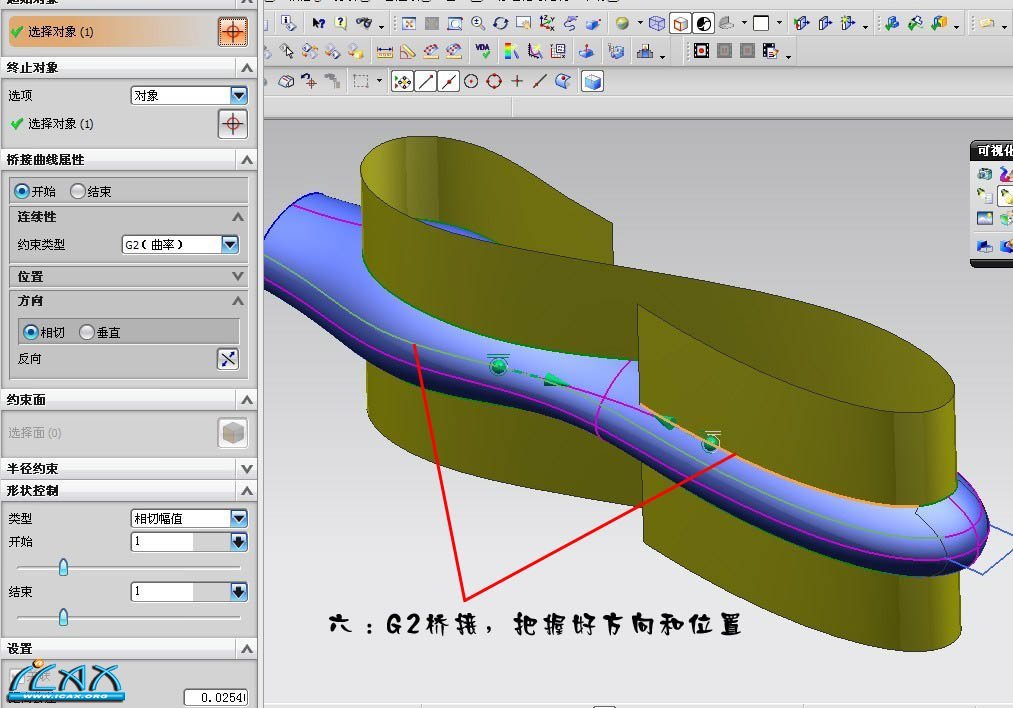Open the shape control 类型 相切幅值 dropdown
The image size is (1013, 708).
click(238, 518)
